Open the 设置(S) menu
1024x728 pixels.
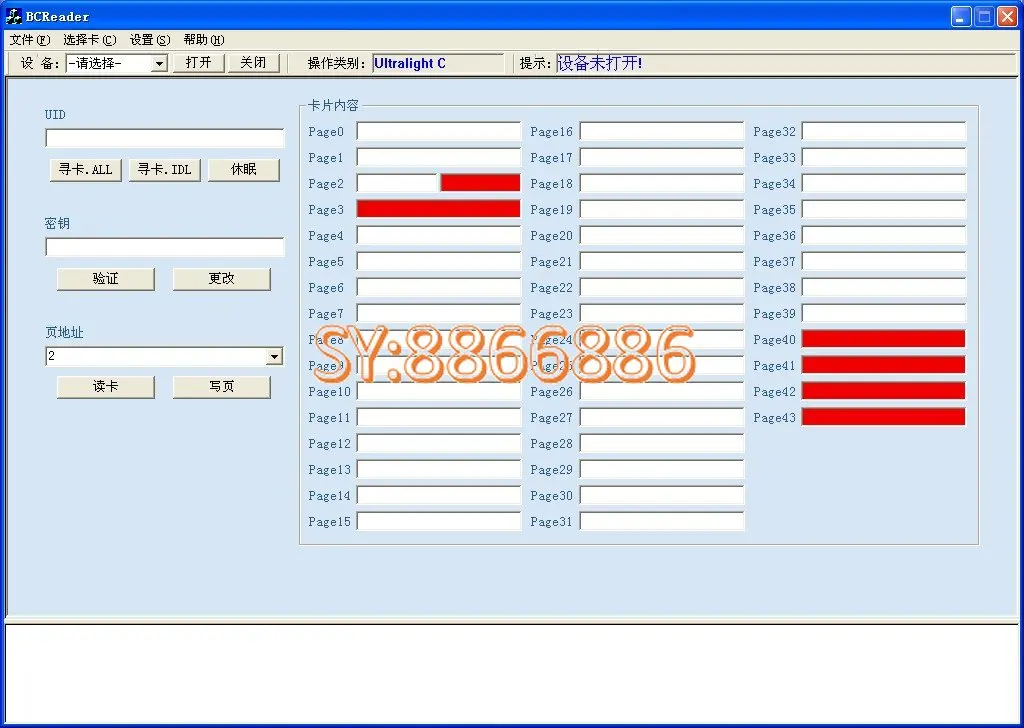coord(150,40)
